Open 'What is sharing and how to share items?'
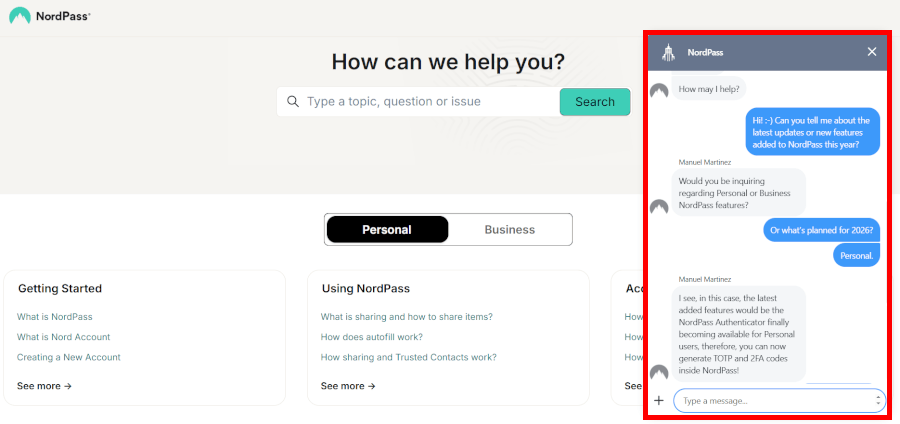Image resolution: width=900 pixels, height=424 pixels. (x=406, y=317)
